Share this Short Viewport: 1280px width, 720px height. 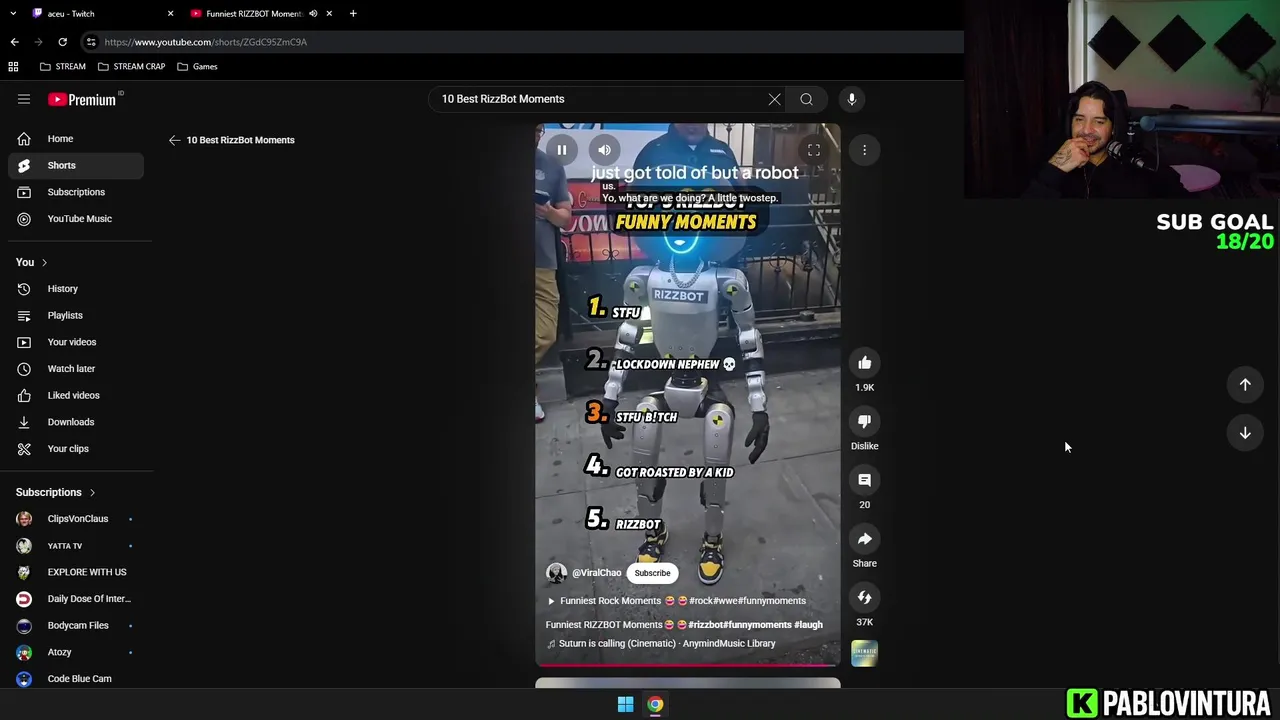(x=865, y=539)
